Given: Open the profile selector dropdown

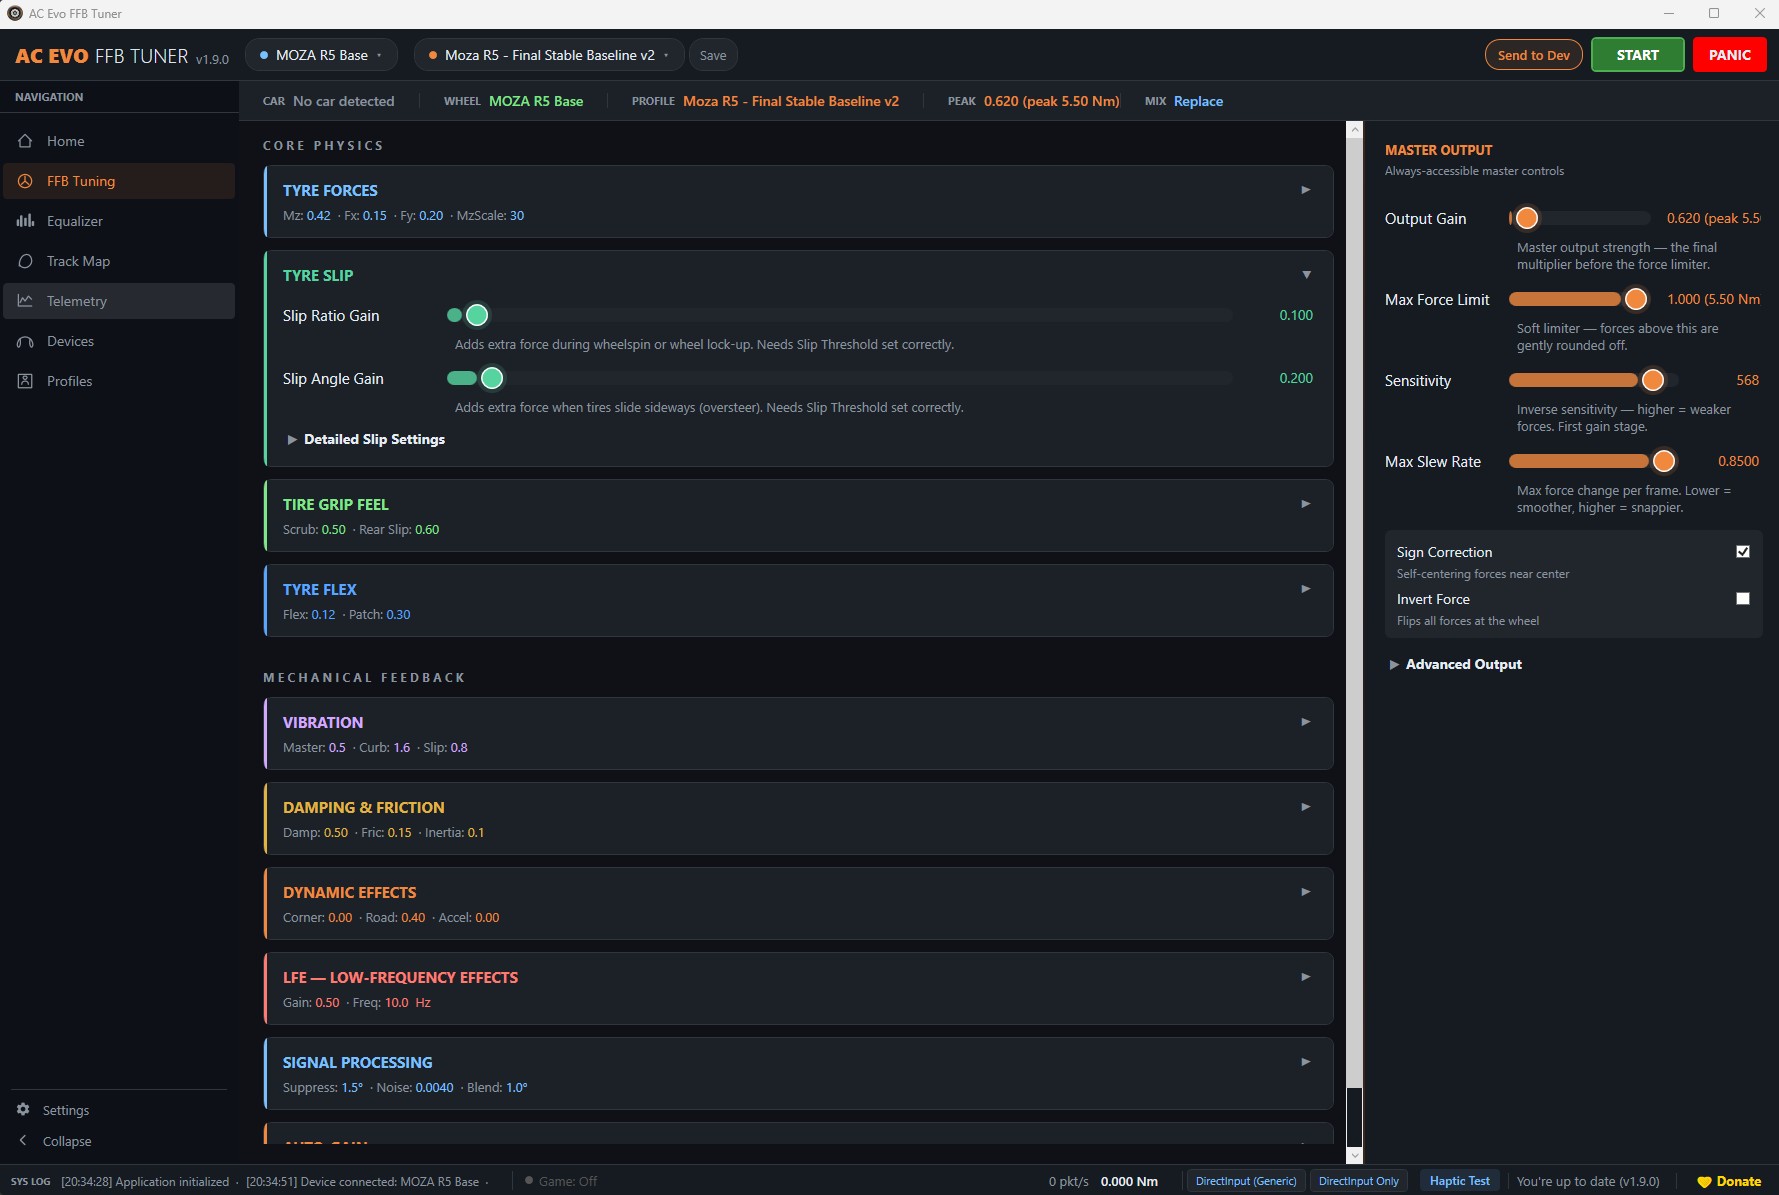Looking at the screenshot, I should (549, 55).
